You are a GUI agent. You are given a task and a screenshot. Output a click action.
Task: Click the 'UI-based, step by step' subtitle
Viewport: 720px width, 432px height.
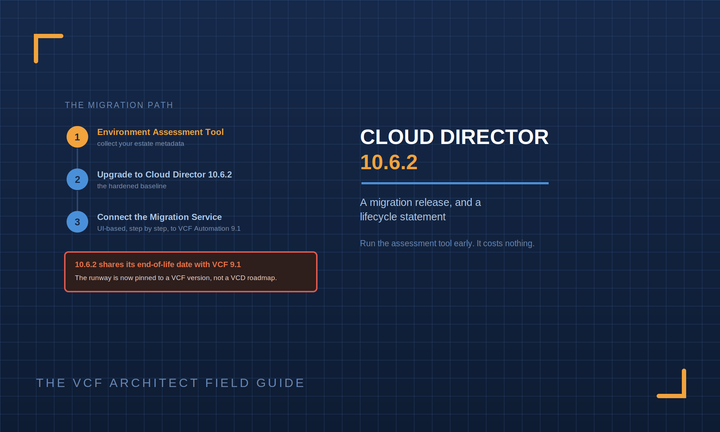pos(169,229)
